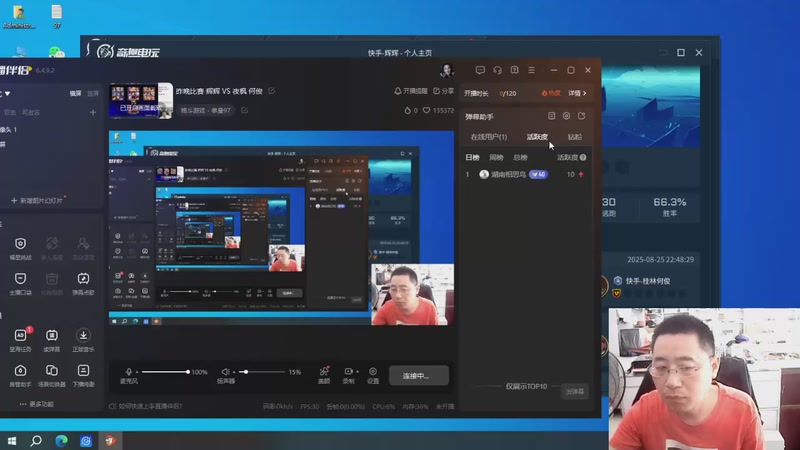Viewport: 800px width, 450px height.
Task: Click the stream cover thumbnail
Action: point(141,101)
